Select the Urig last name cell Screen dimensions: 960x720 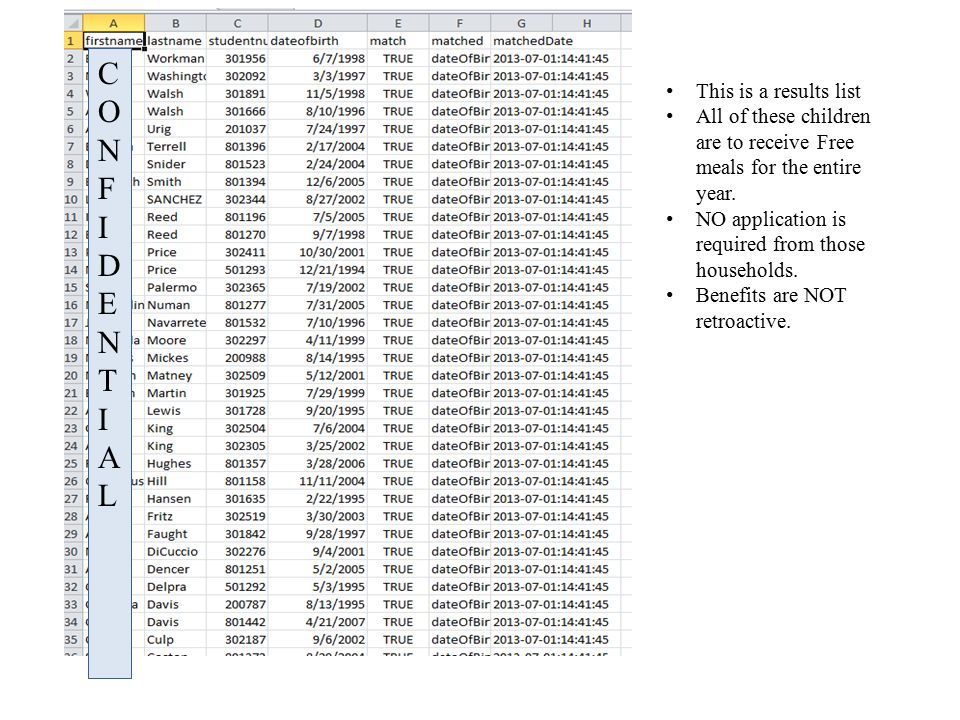[x=176, y=129]
